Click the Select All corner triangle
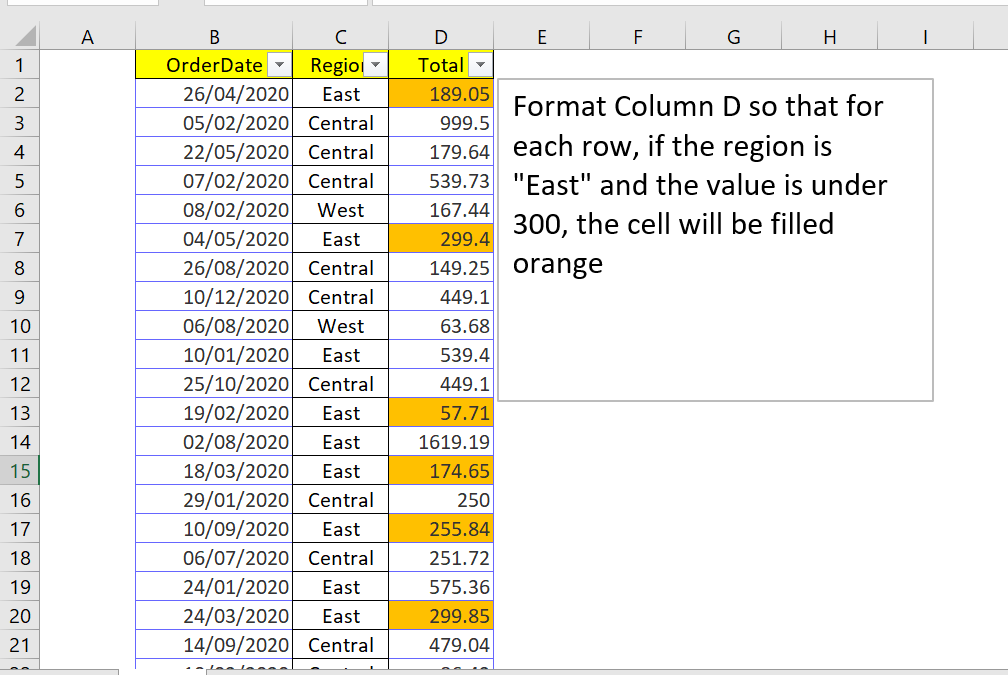The width and height of the screenshot is (1008, 675). [26, 37]
